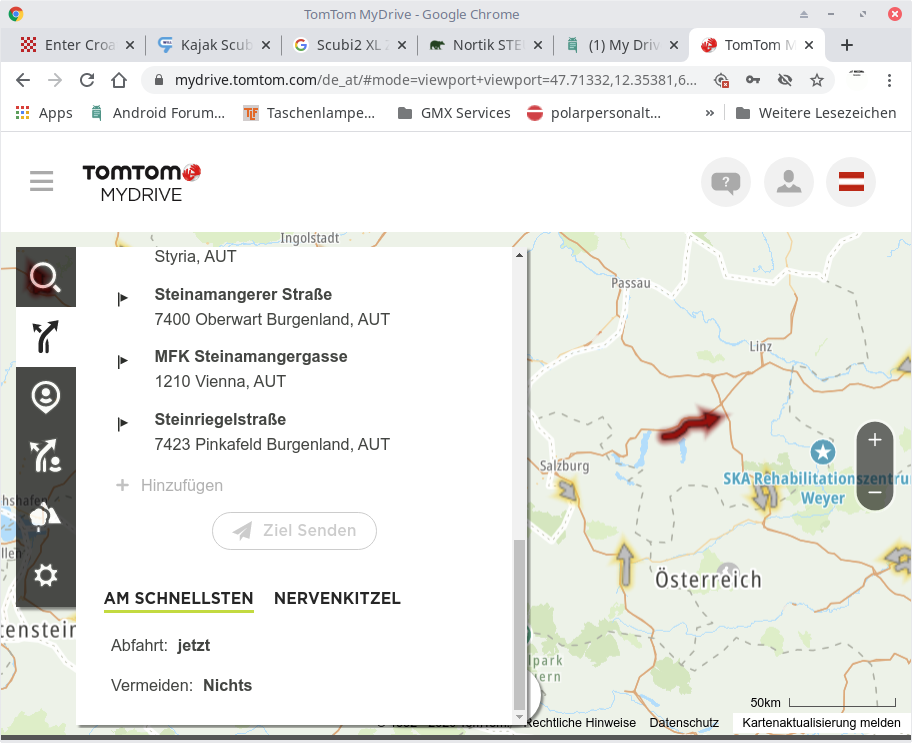
Task: Close the Kajak Scub tab
Action: coord(266,45)
